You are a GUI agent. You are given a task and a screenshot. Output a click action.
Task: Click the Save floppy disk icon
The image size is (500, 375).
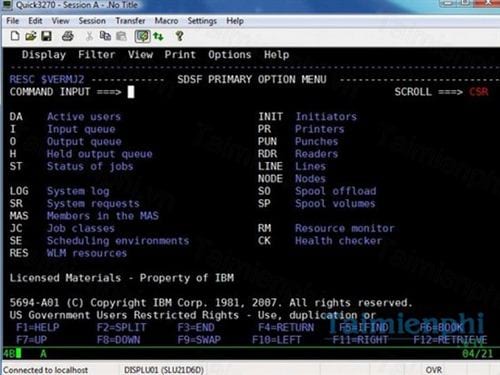click(46, 36)
